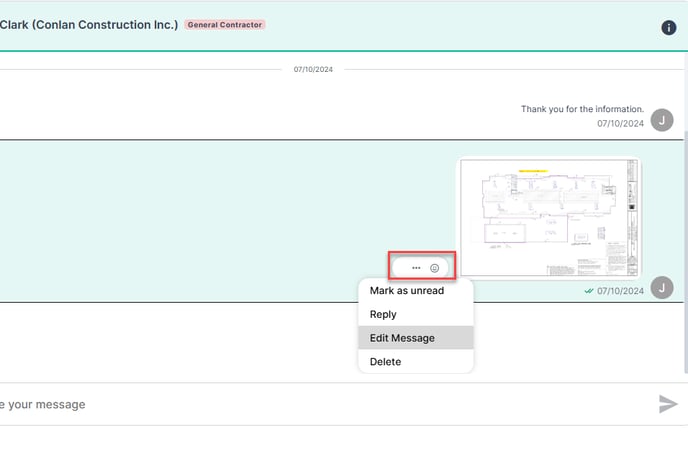Click the Clark (Conlan Construction Inc.) header name

pos(88,24)
